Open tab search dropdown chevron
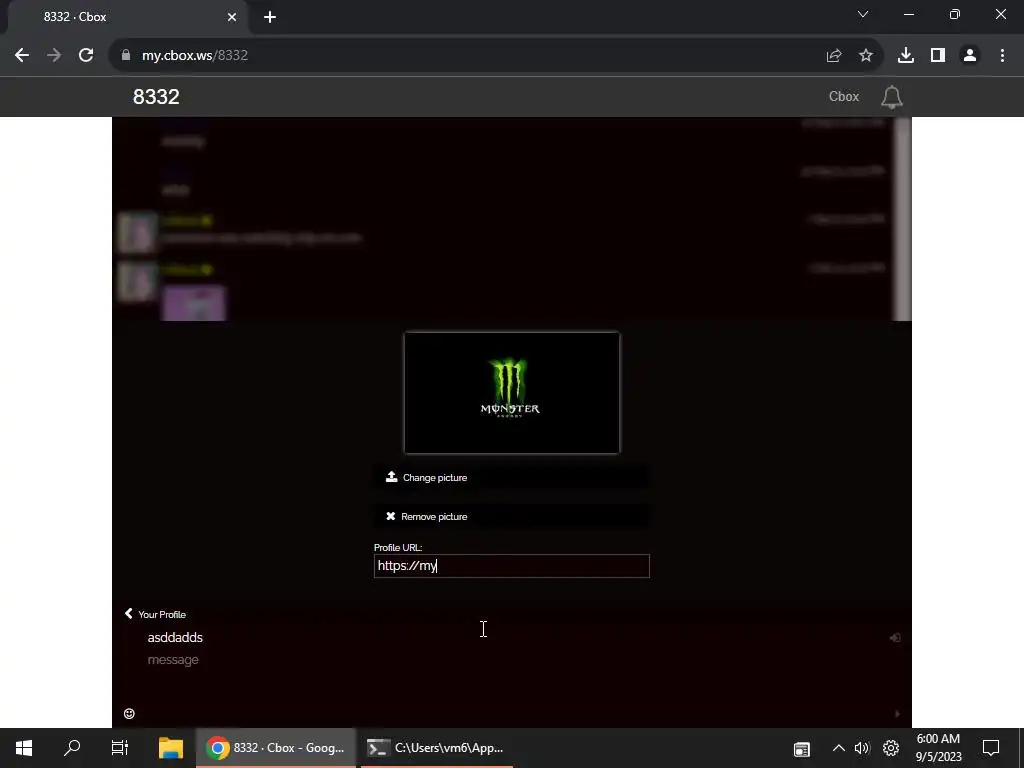 click(x=863, y=14)
